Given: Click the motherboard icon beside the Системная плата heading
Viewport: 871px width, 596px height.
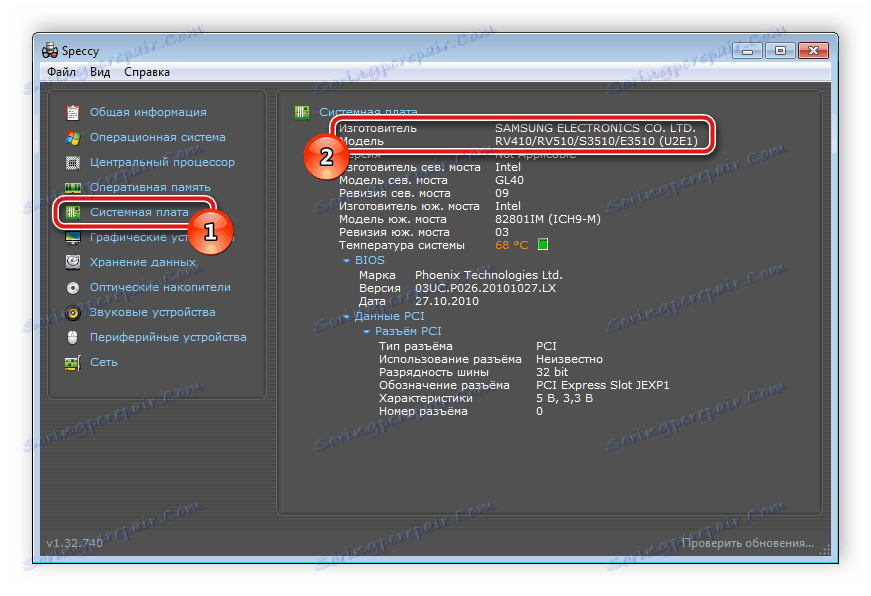Looking at the screenshot, I should (302, 113).
